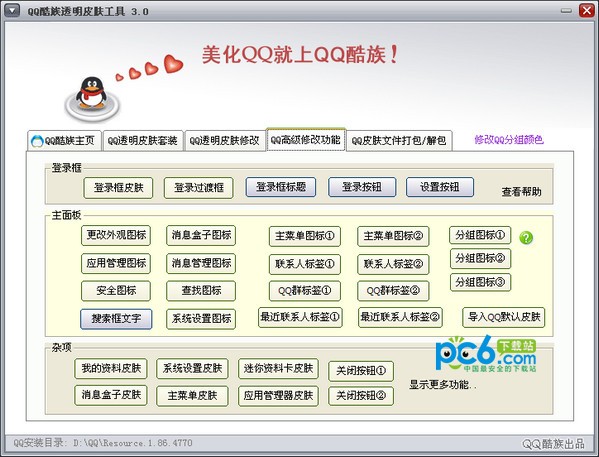Select the 主菜单图标① button

click(x=304, y=236)
